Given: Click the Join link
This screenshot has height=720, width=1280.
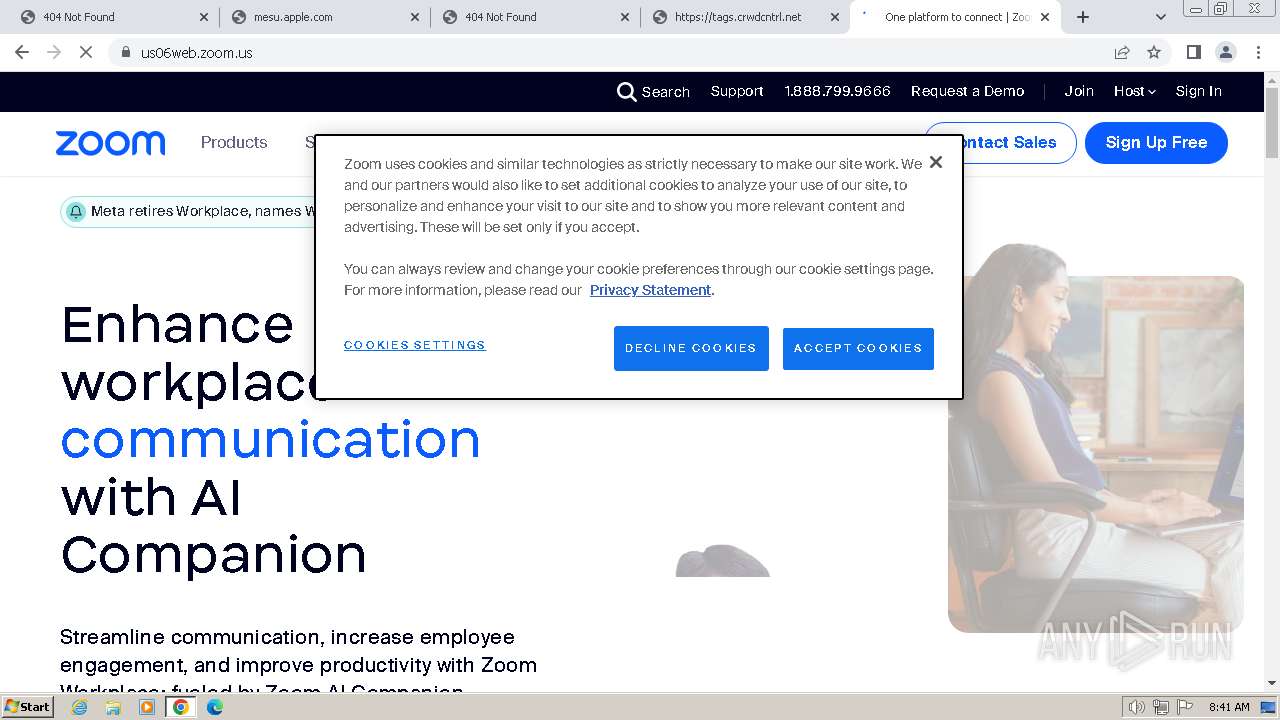Looking at the screenshot, I should click(1079, 91).
